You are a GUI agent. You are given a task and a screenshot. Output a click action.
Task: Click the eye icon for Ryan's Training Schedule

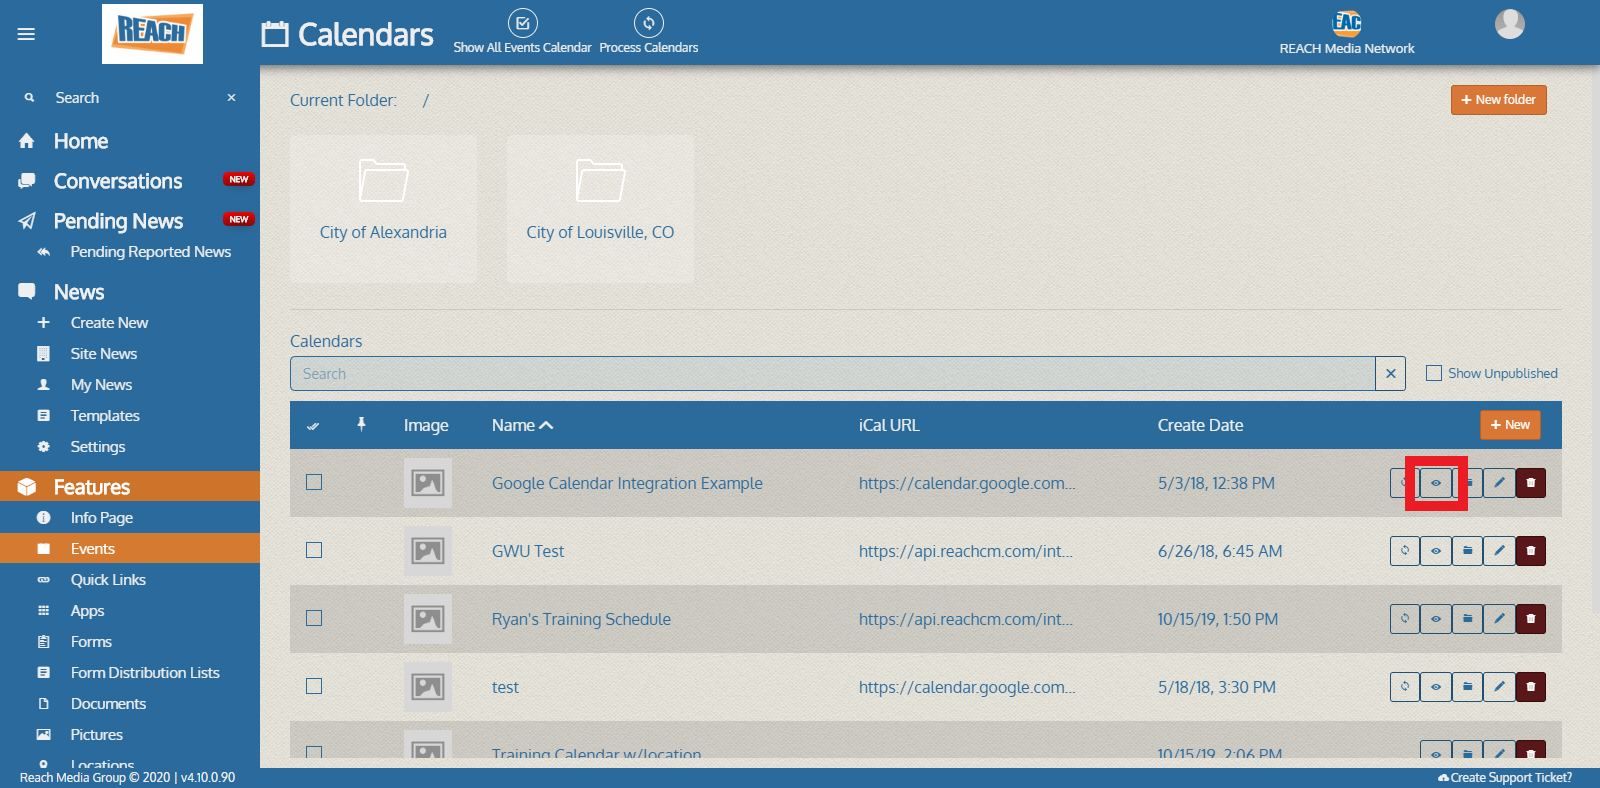[x=1436, y=619]
